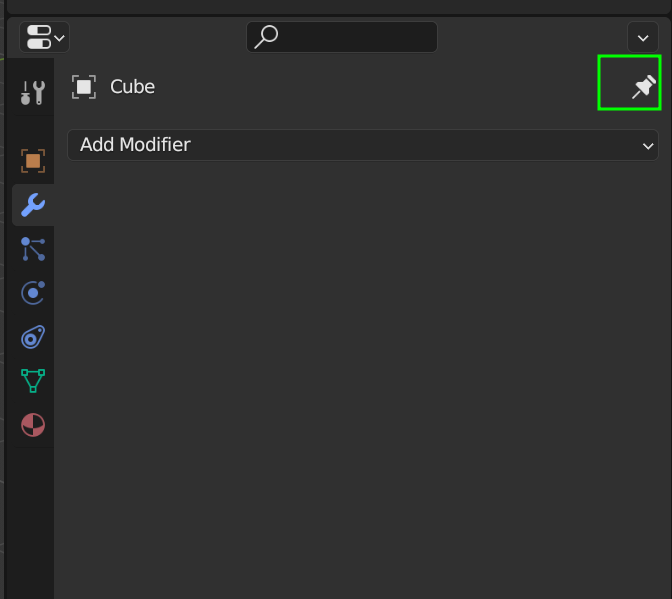
Task: Open the Tool properties tab
Action: [33, 94]
